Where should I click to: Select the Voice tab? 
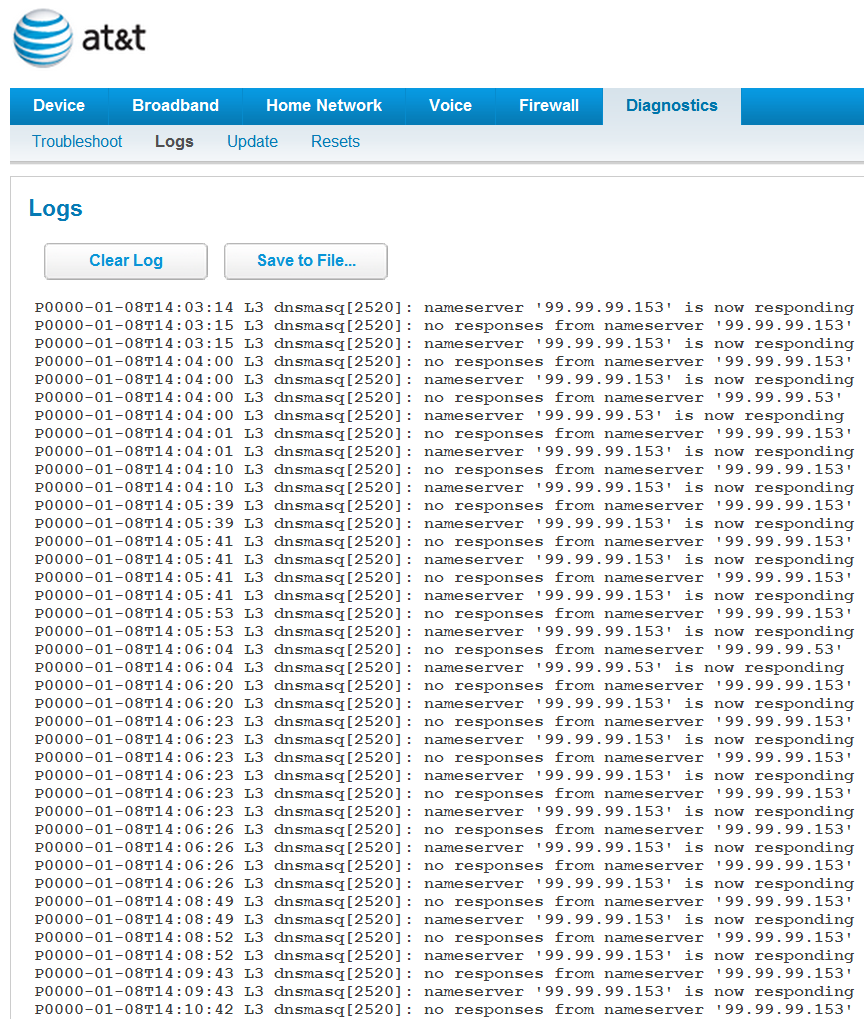pos(450,106)
